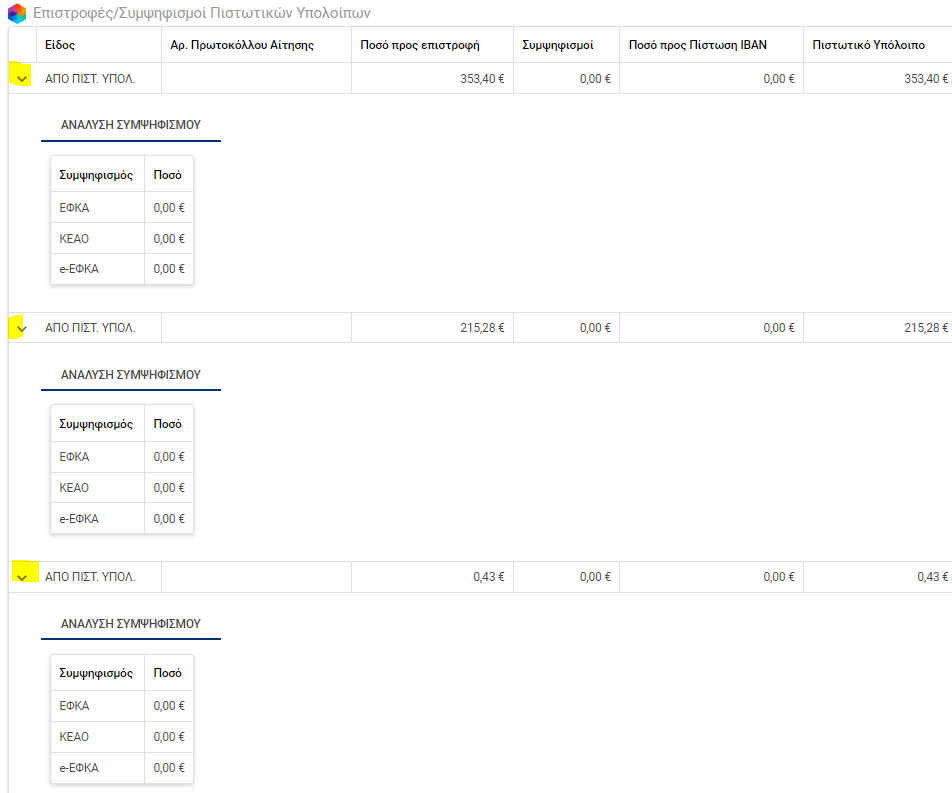
Task: Click Πίστωση IBAN value in the 215,28 € row
Action: pyautogui.click(x=779, y=328)
